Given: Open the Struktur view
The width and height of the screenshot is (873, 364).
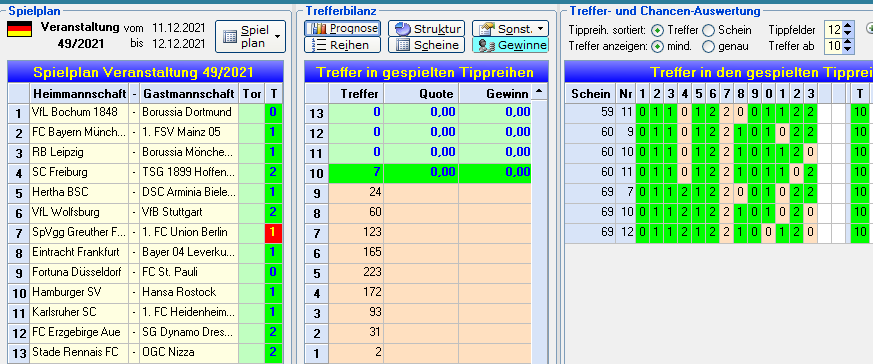Looking at the screenshot, I should pos(426,28).
